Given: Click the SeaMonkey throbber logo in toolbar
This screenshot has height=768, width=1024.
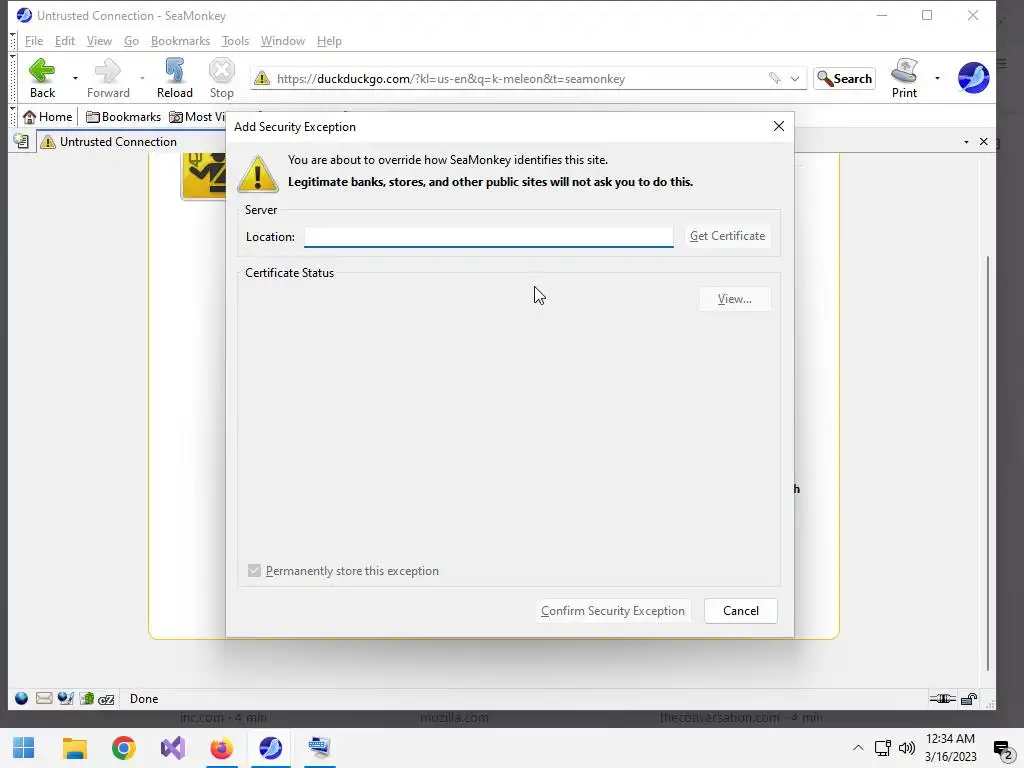Looking at the screenshot, I should [973, 78].
